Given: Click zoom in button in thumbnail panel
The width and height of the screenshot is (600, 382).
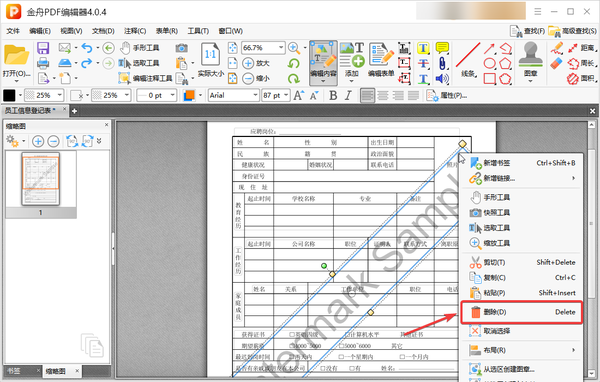Looking at the screenshot, I should coord(38,141).
